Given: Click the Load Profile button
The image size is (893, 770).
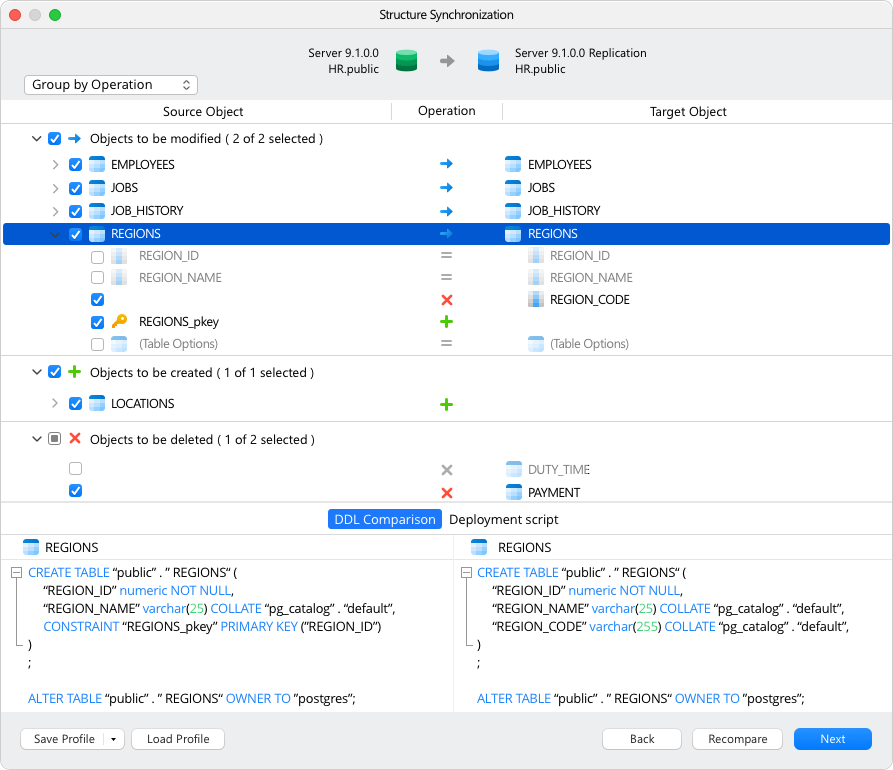Looking at the screenshot, I should point(178,739).
